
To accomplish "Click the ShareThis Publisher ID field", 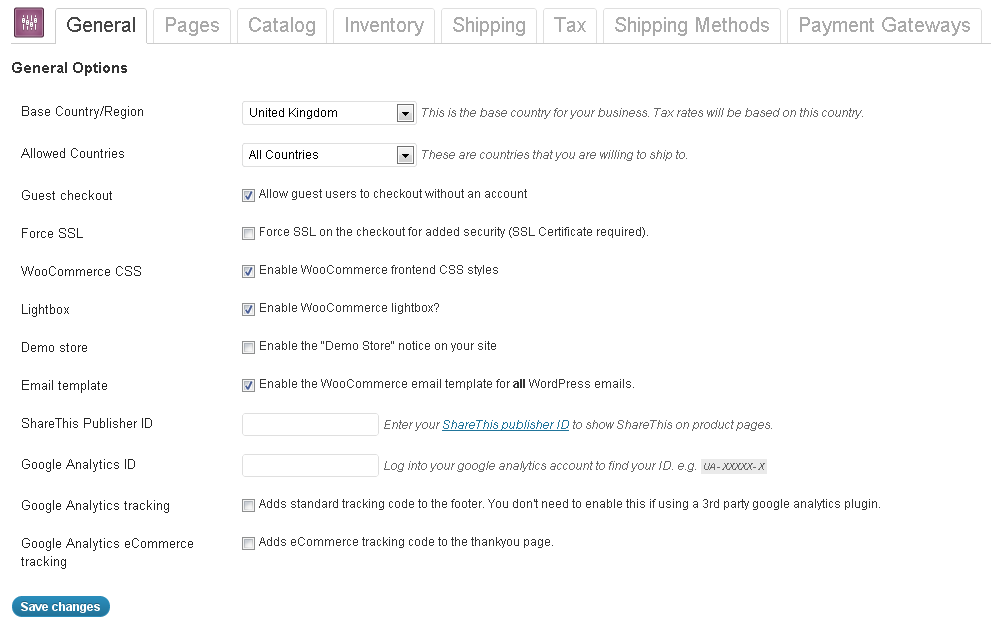I will [310, 425].
